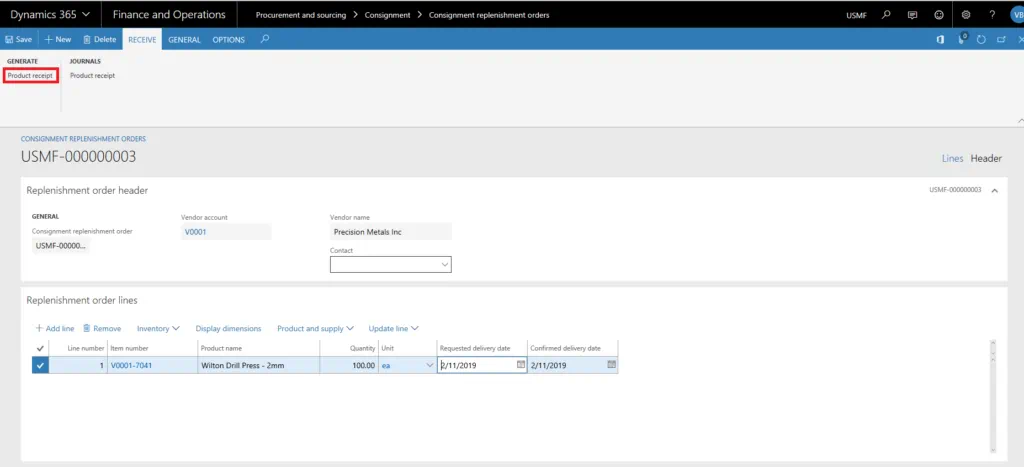Open the Dynamics 365 app dropdown

[x=50, y=14]
